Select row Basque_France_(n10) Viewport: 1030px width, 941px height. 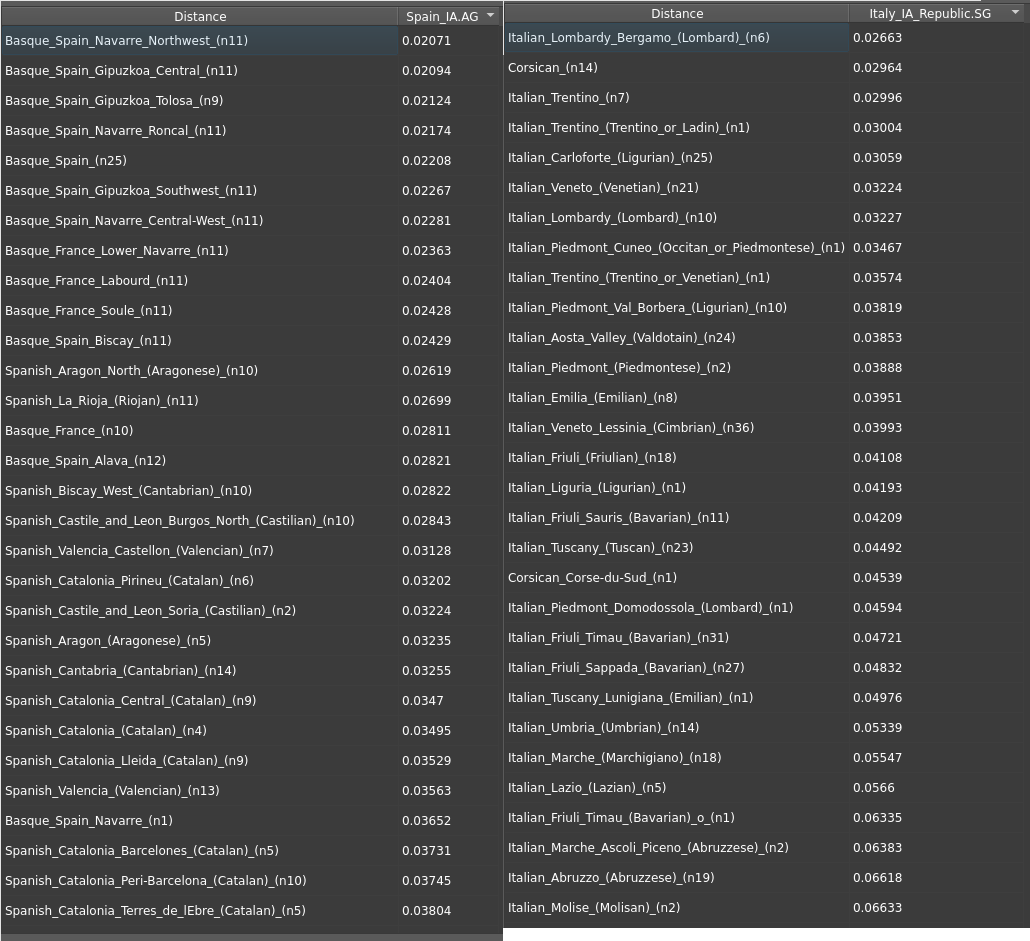(x=252, y=431)
